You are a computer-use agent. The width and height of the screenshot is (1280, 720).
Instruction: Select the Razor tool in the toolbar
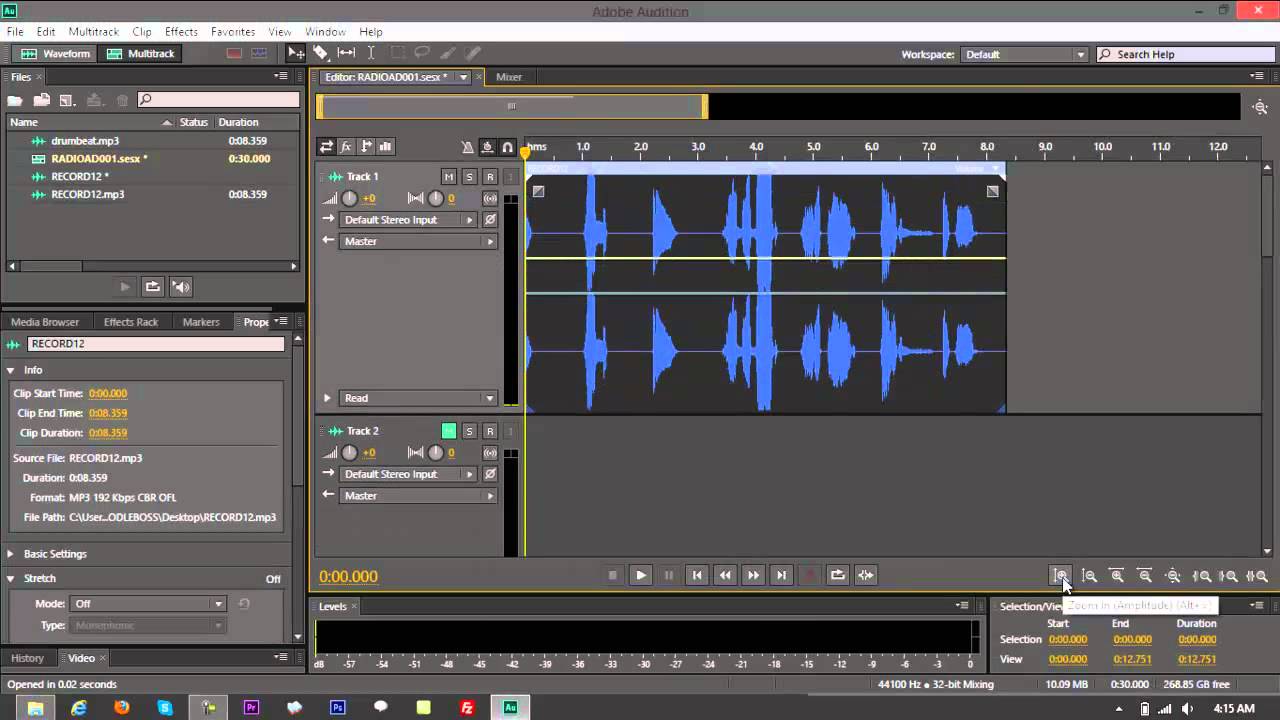tap(321, 53)
